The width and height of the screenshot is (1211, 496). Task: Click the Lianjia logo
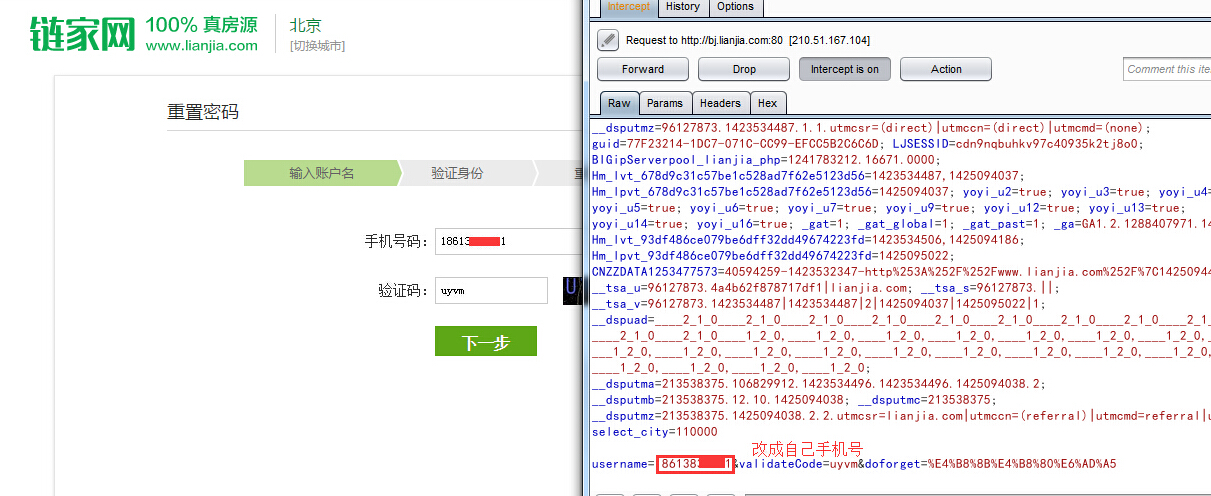(82, 34)
